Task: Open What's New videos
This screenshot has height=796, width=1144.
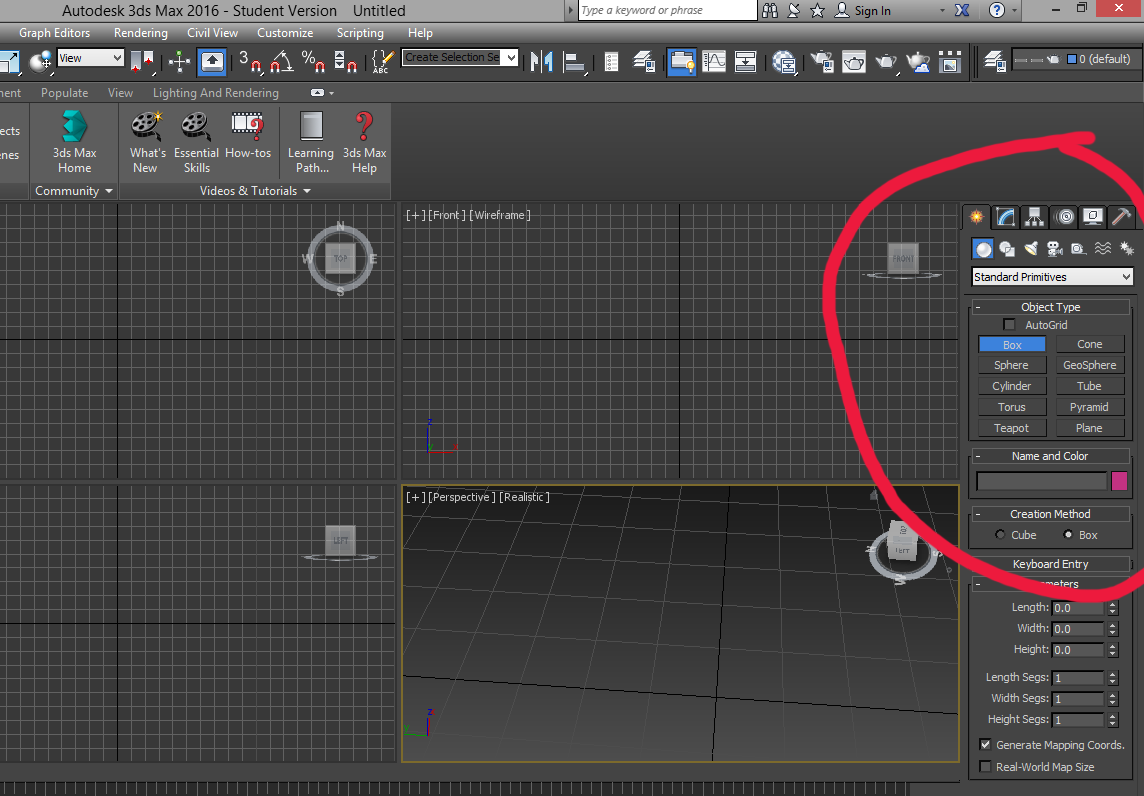Action: pyautogui.click(x=147, y=143)
